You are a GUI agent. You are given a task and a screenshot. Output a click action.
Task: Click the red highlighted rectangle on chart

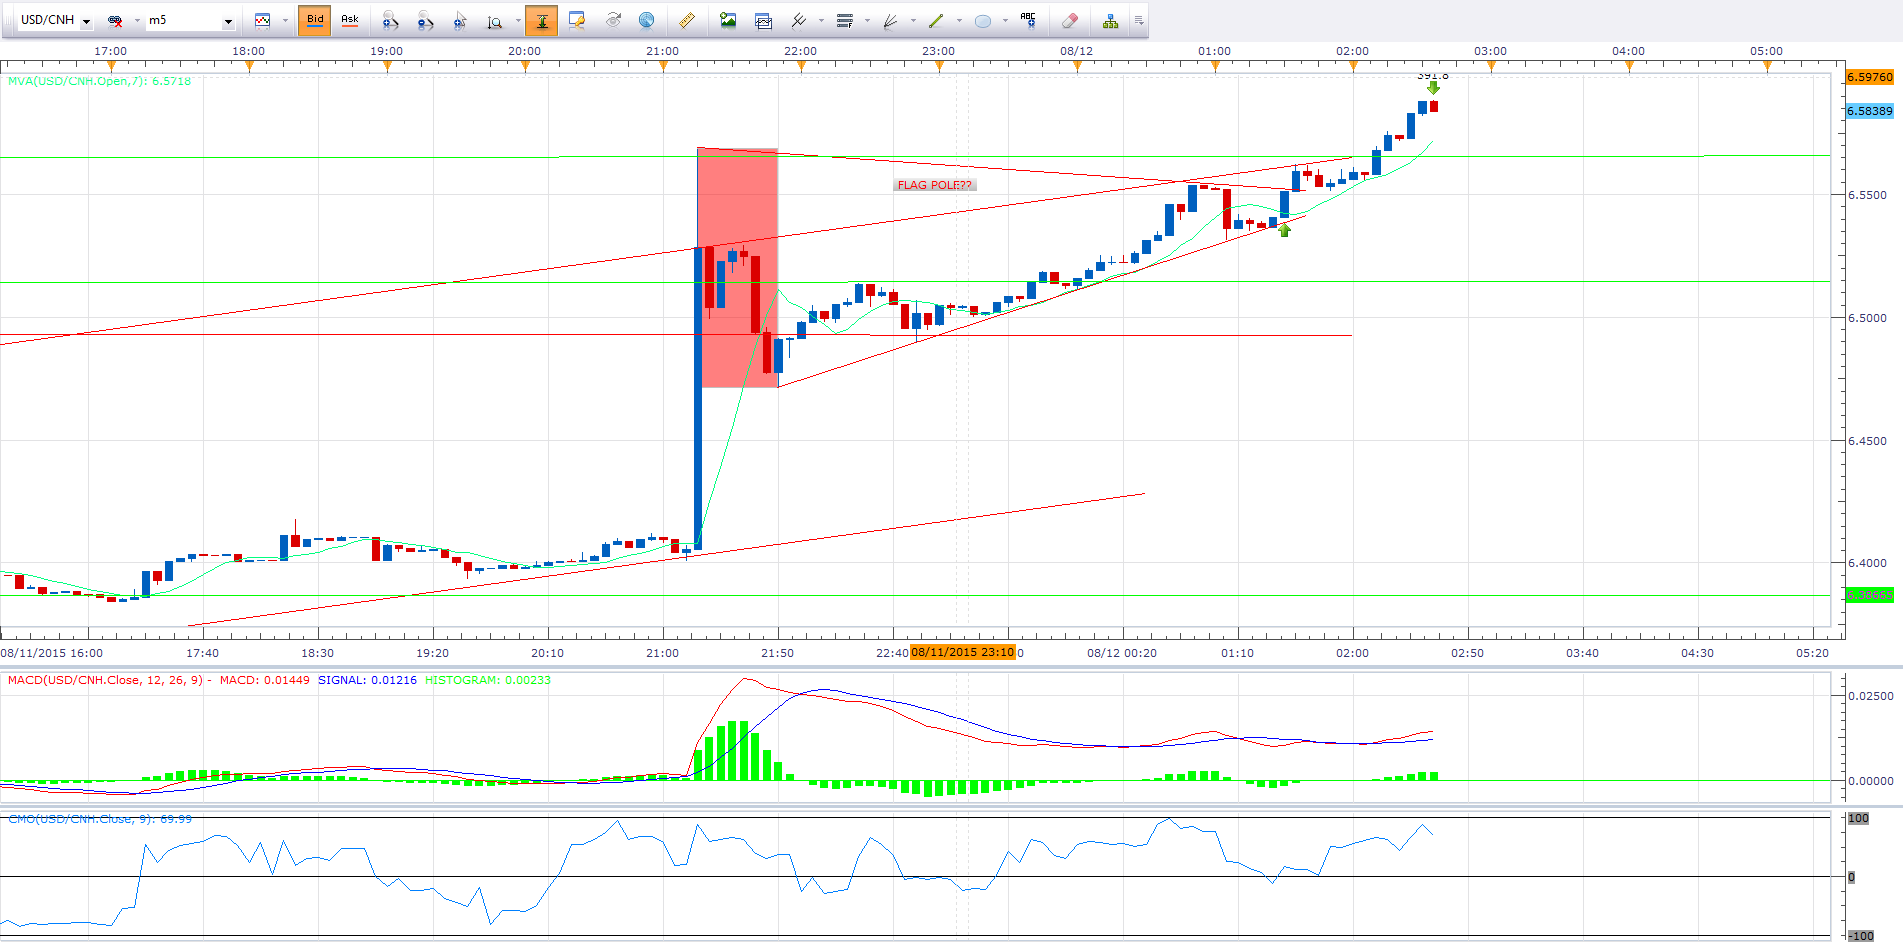tap(737, 268)
